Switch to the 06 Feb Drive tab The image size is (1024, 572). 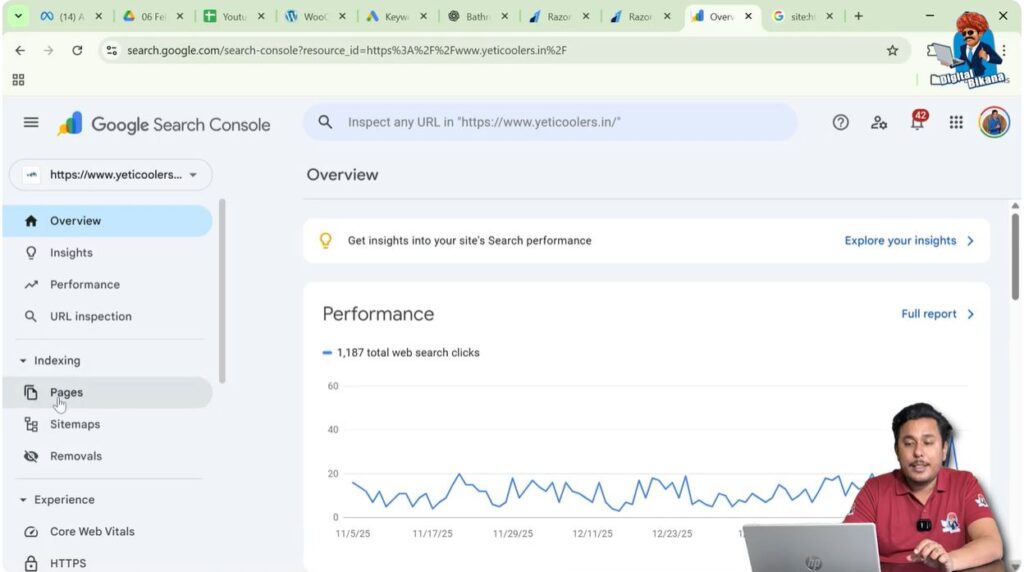pyautogui.click(x=153, y=16)
